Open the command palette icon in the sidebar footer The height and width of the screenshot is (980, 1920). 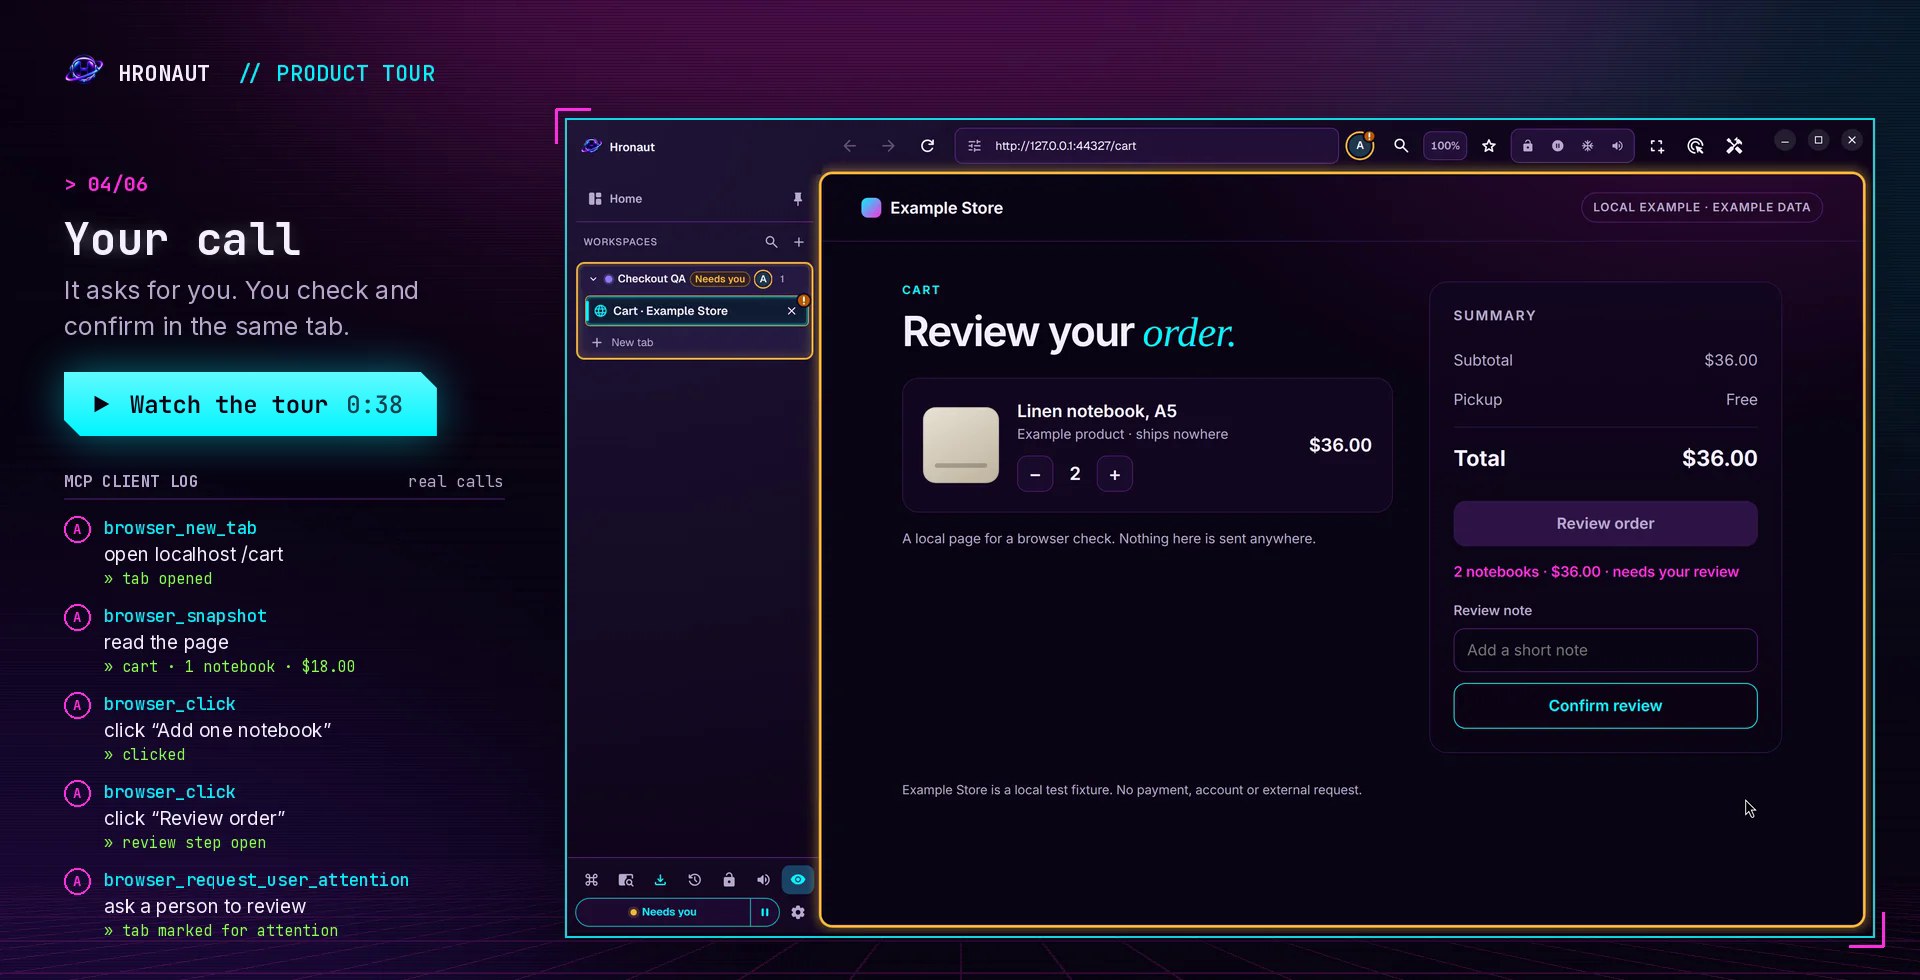[x=591, y=880]
